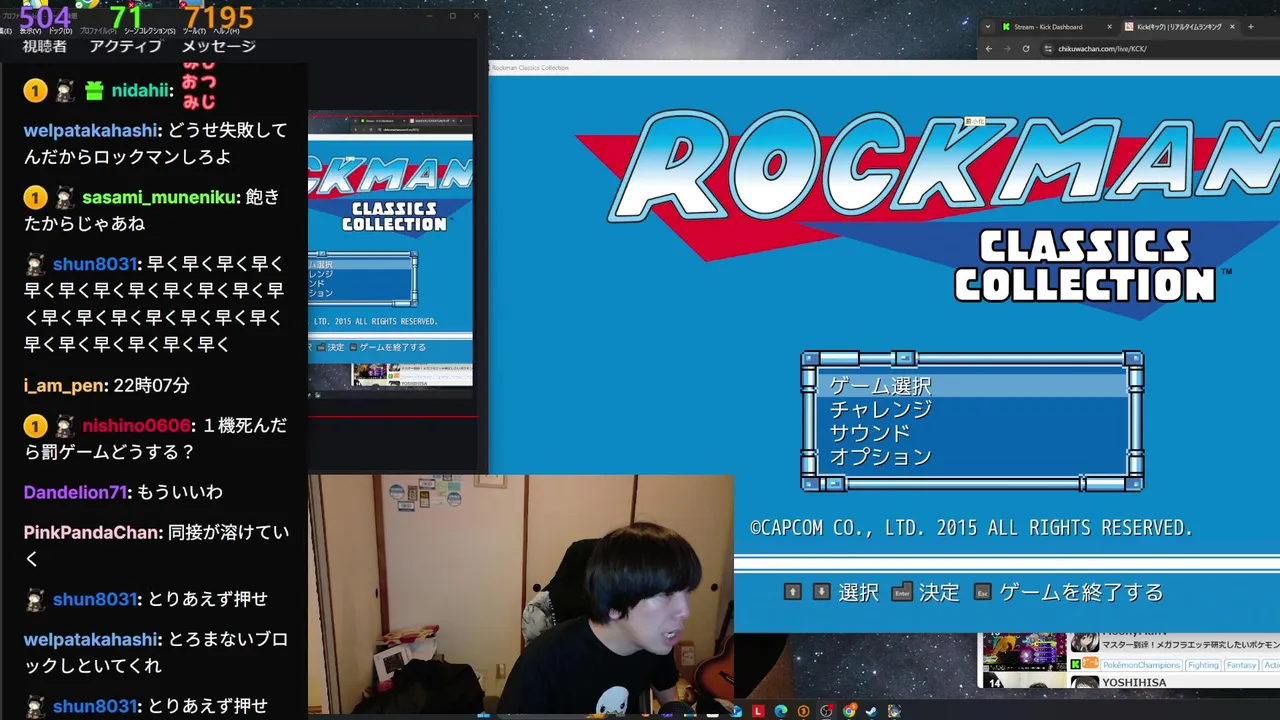Click the Enter key icon beside 決定
The height and width of the screenshot is (720, 1280).
[x=902, y=592]
